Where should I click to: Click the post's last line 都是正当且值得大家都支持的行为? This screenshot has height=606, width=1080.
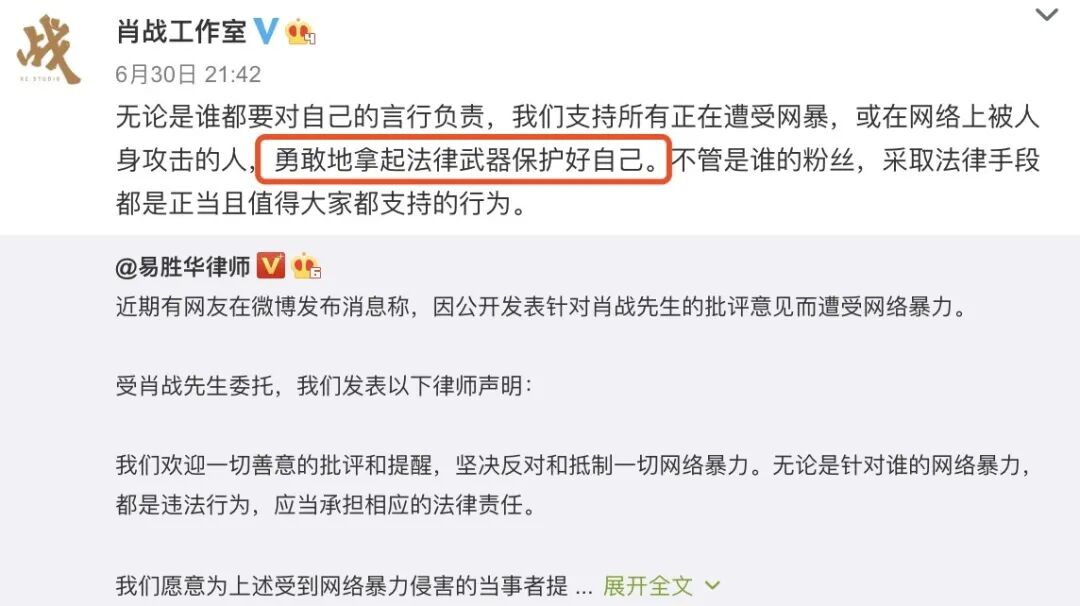click(321, 203)
